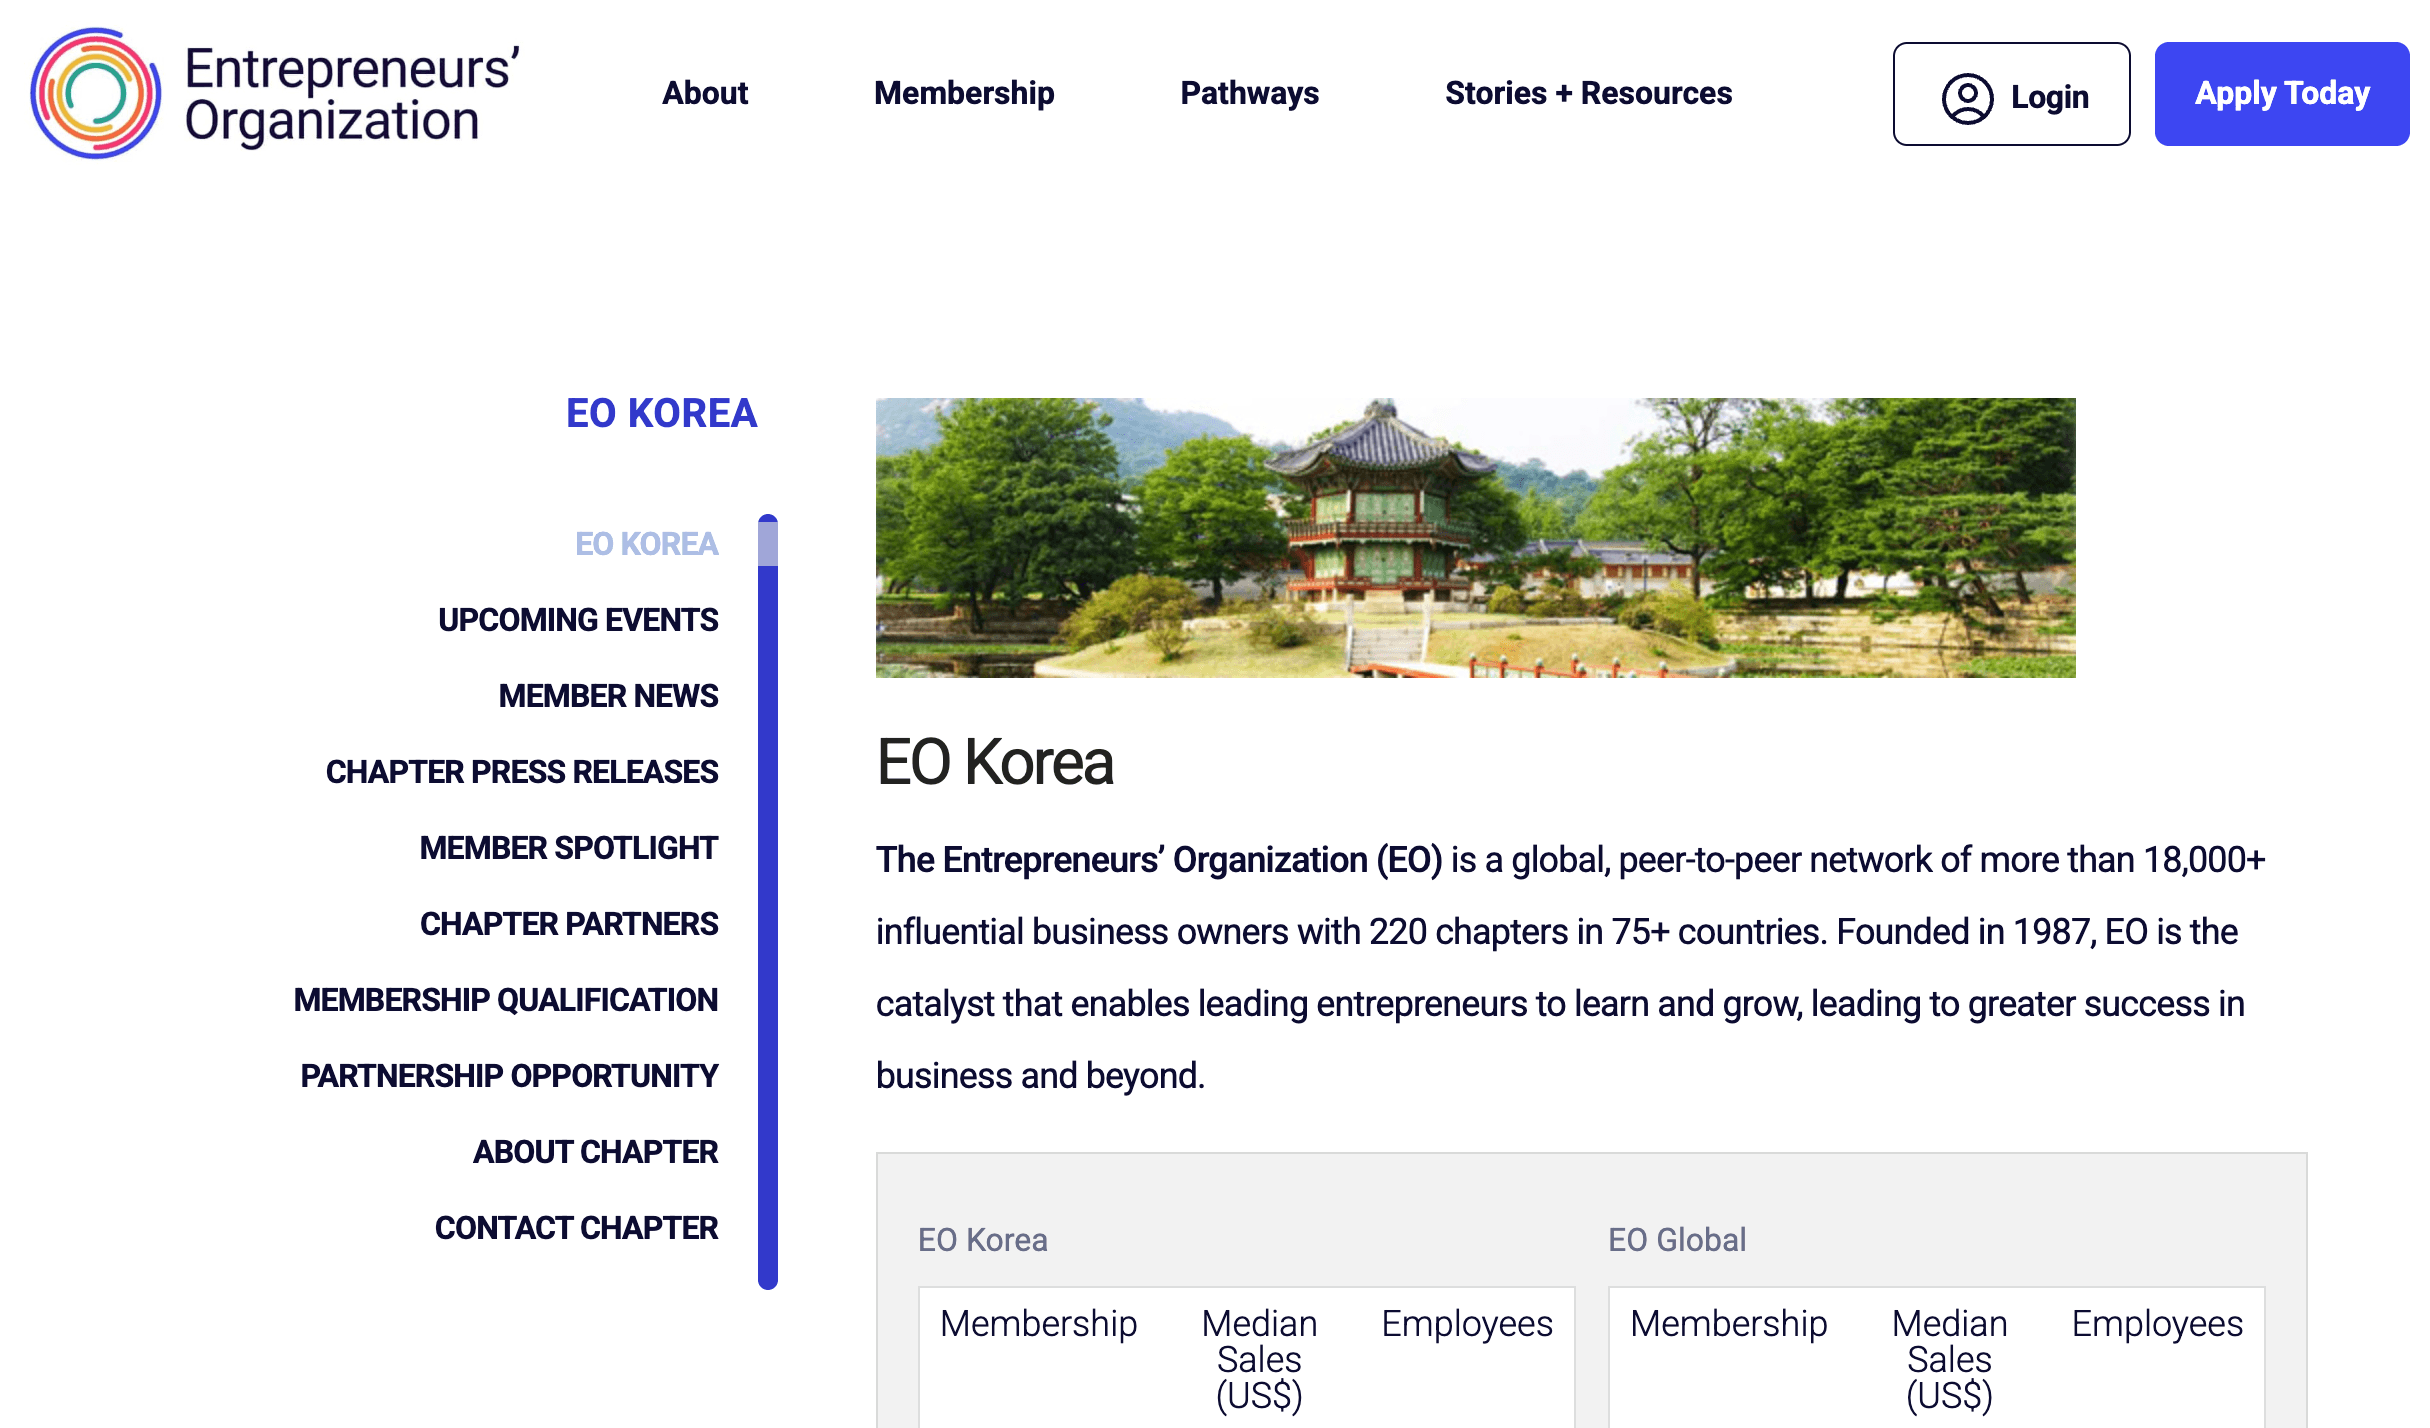Open Membership Qualification page
The height and width of the screenshot is (1428, 2430).
tap(506, 1000)
